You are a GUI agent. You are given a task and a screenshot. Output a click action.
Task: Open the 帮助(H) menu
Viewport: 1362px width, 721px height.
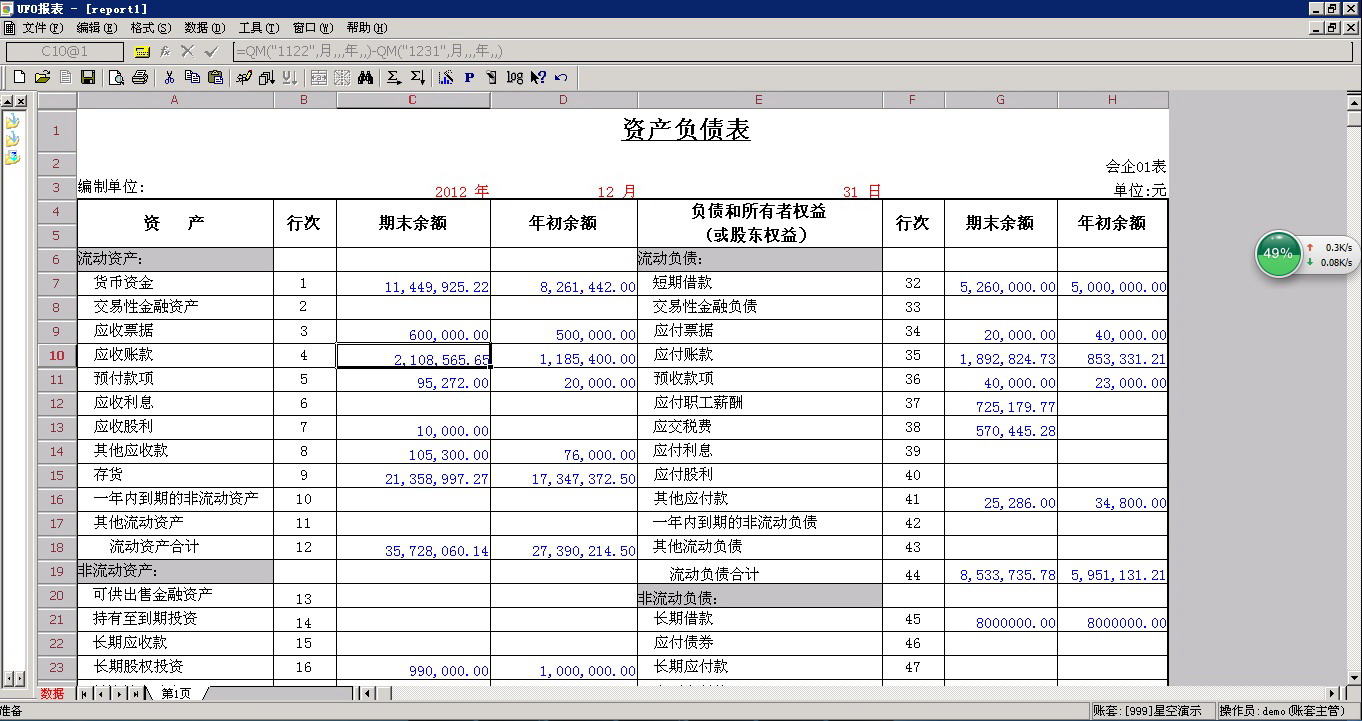(x=367, y=28)
